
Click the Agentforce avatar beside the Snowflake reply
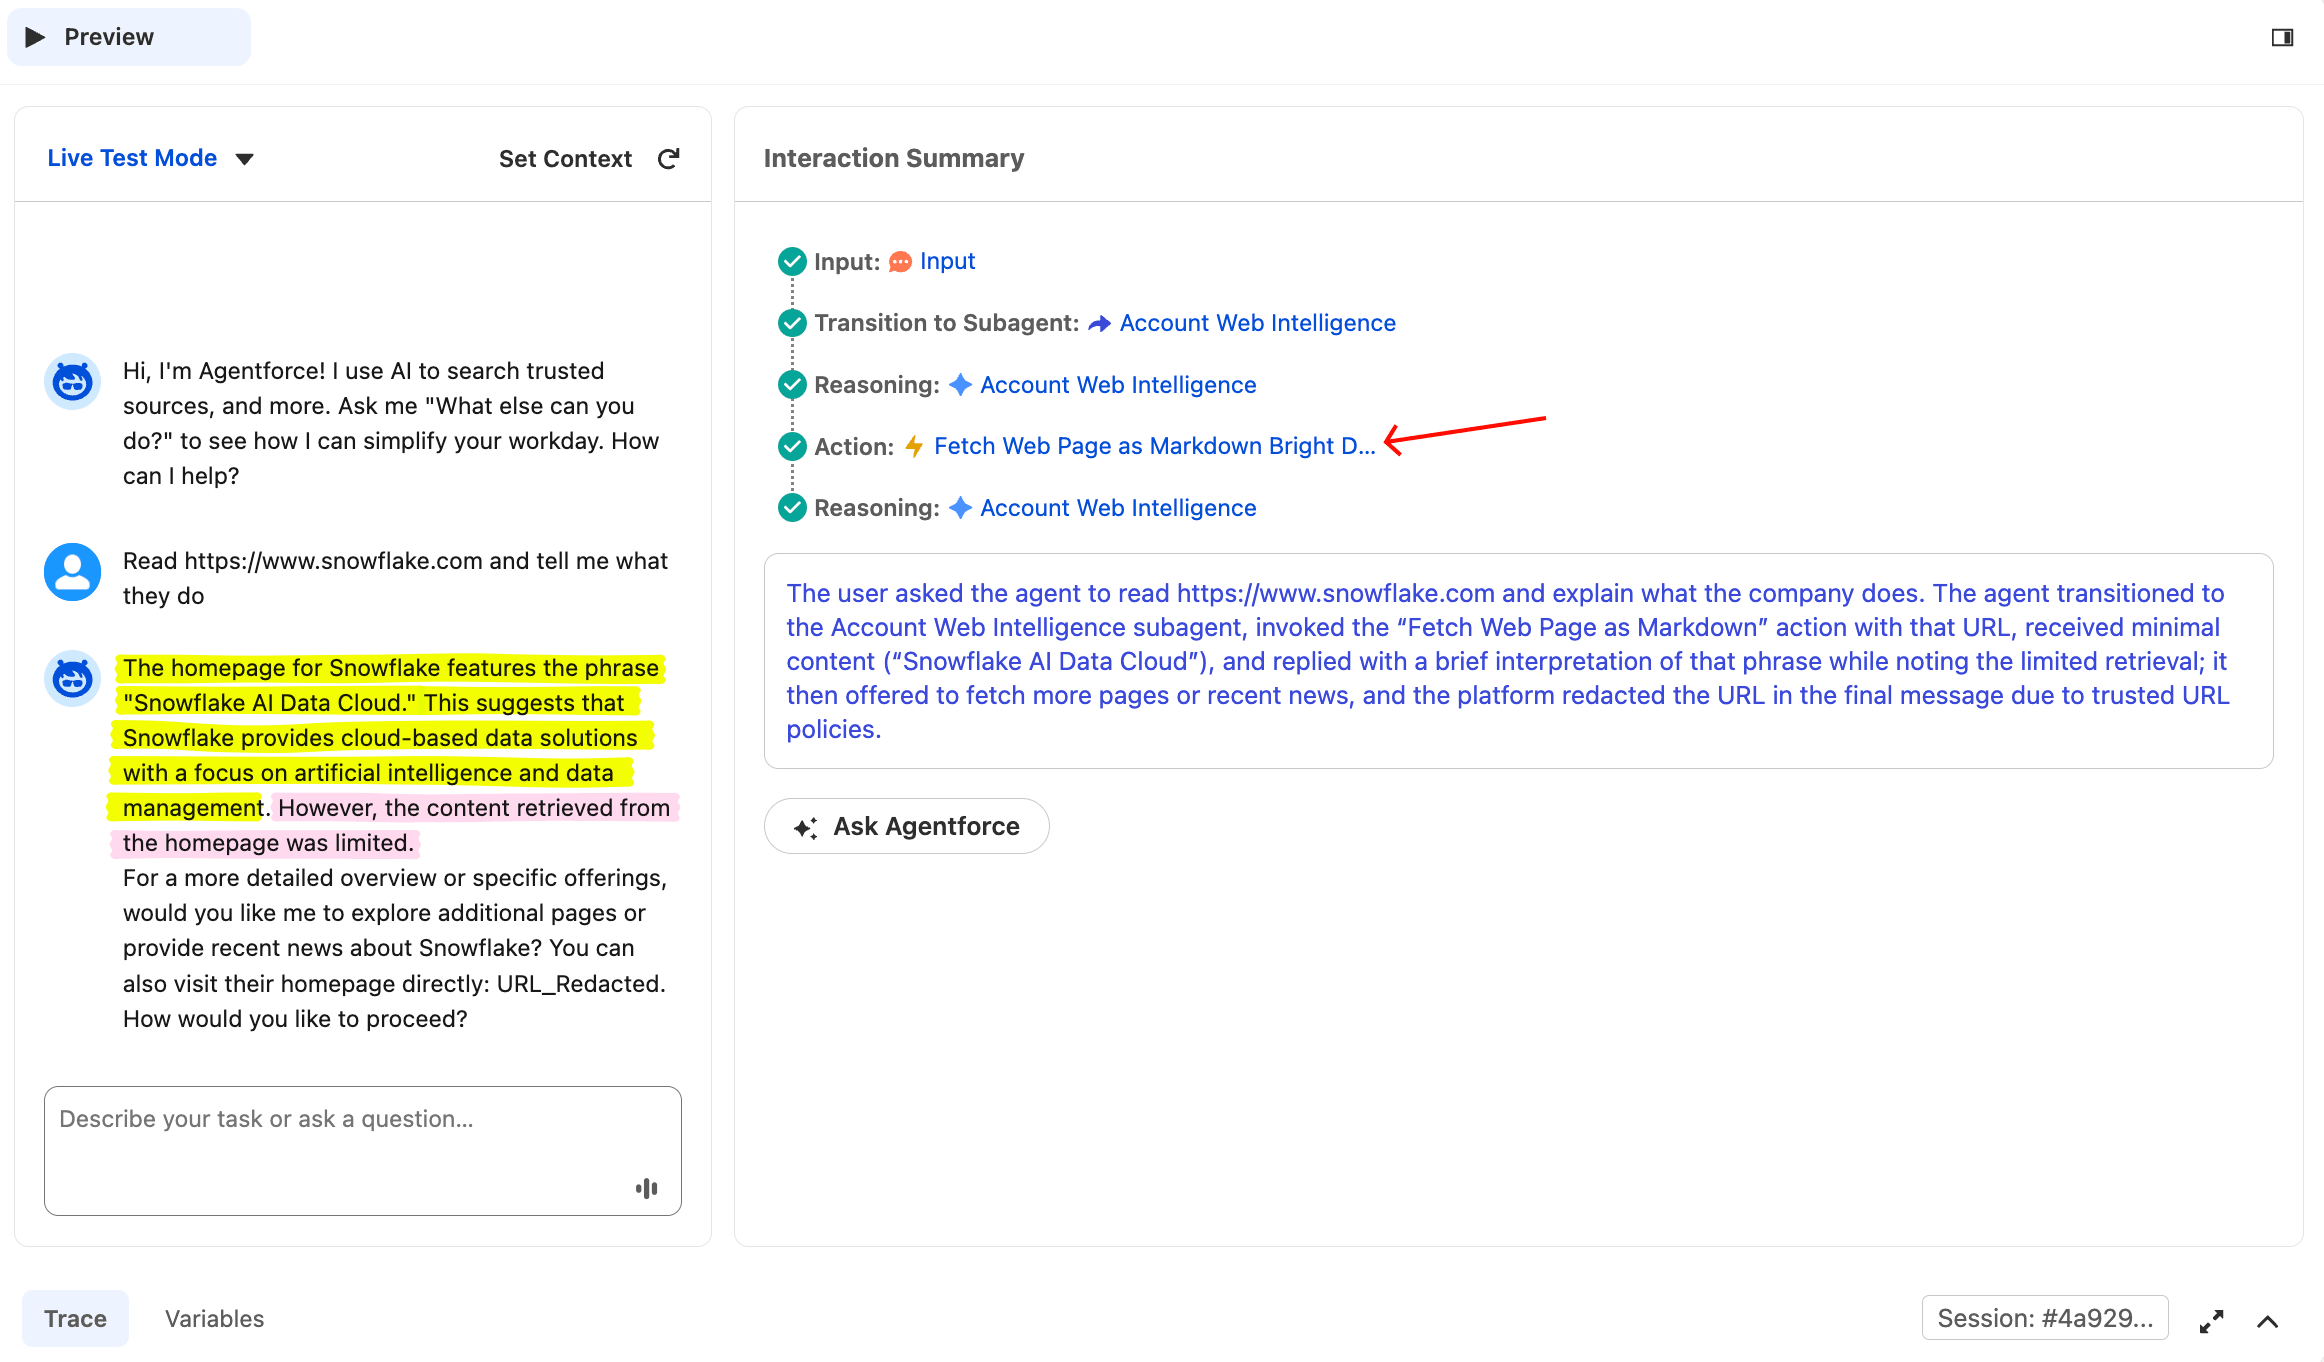coord(72,679)
